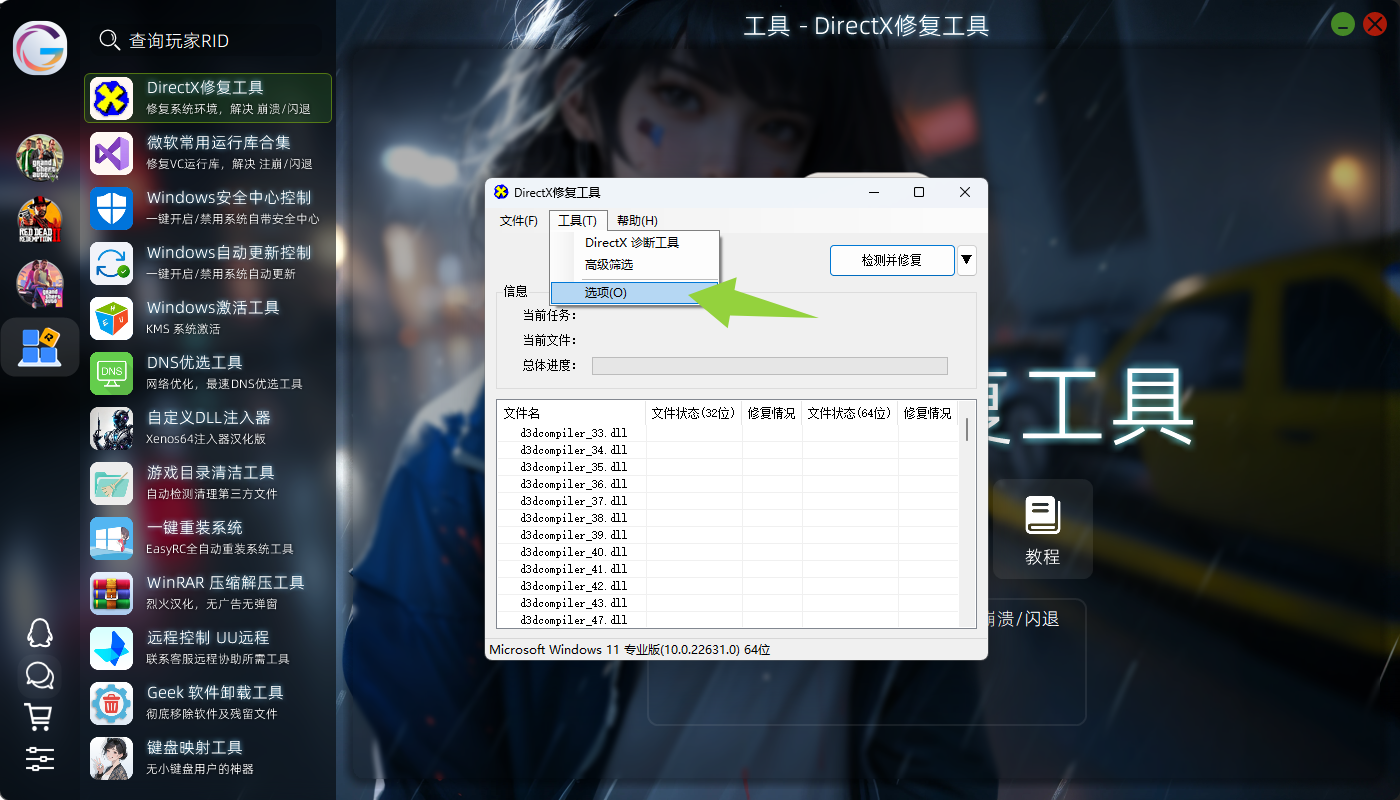Open the settings sliders icon at the bottom left

[39, 758]
